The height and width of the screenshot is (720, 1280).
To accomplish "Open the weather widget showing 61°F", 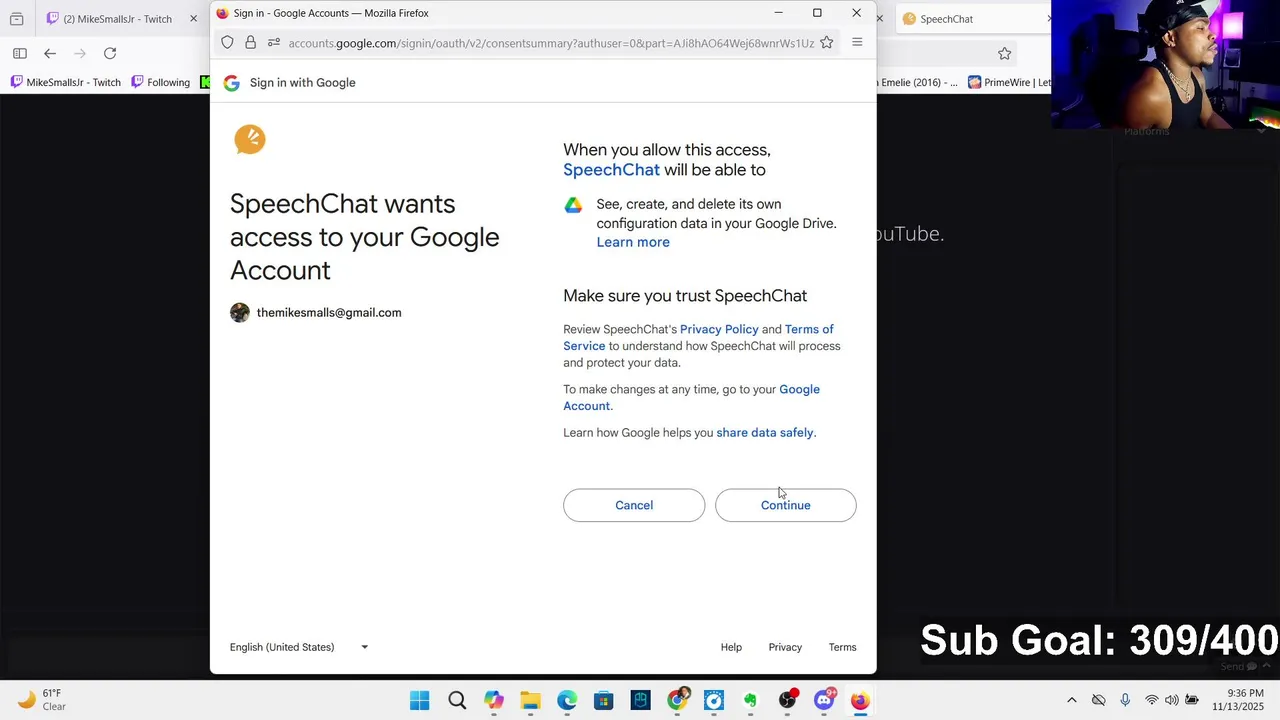I will [41, 700].
